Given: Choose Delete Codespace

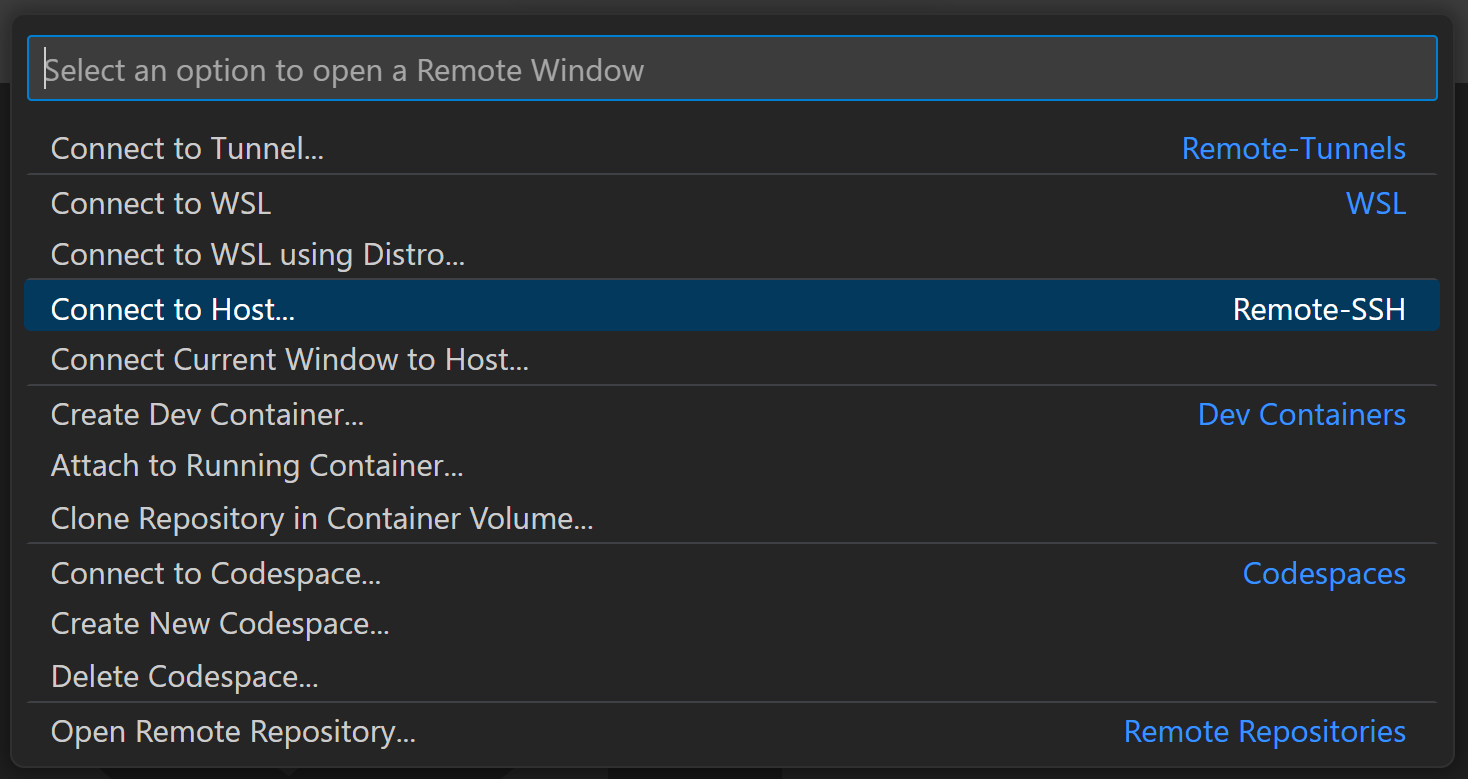Looking at the screenshot, I should [184, 676].
